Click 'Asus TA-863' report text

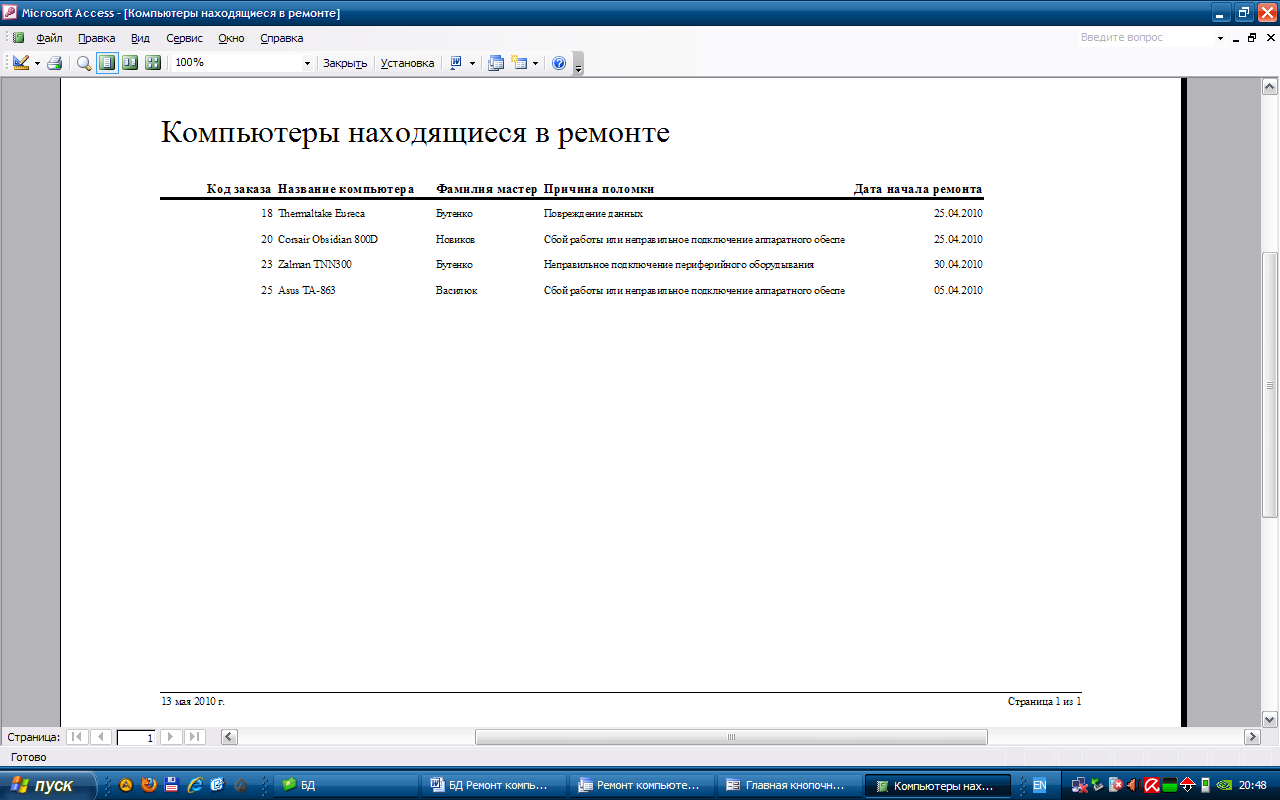pyautogui.click(x=306, y=291)
